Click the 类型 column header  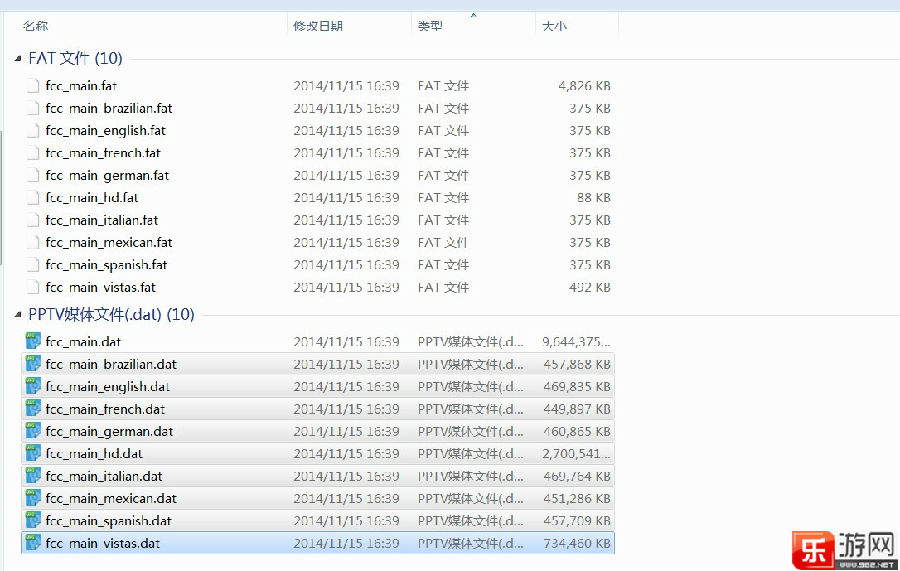(x=430, y=26)
